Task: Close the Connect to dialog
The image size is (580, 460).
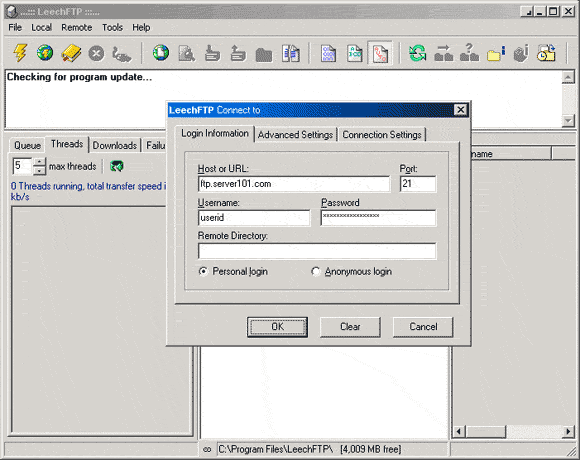Action: click(461, 110)
